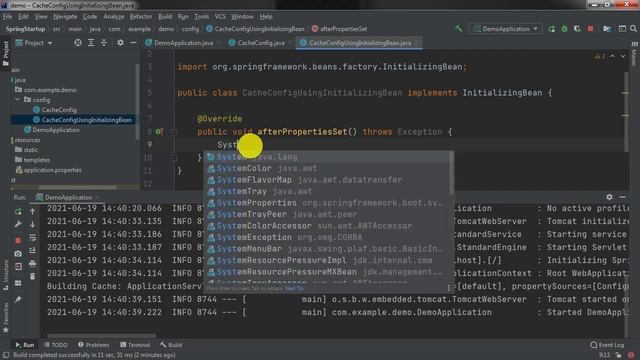The width and height of the screenshot is (640, 360).
Task: Open the Maven side panel
Action: (x=634, y=53)
